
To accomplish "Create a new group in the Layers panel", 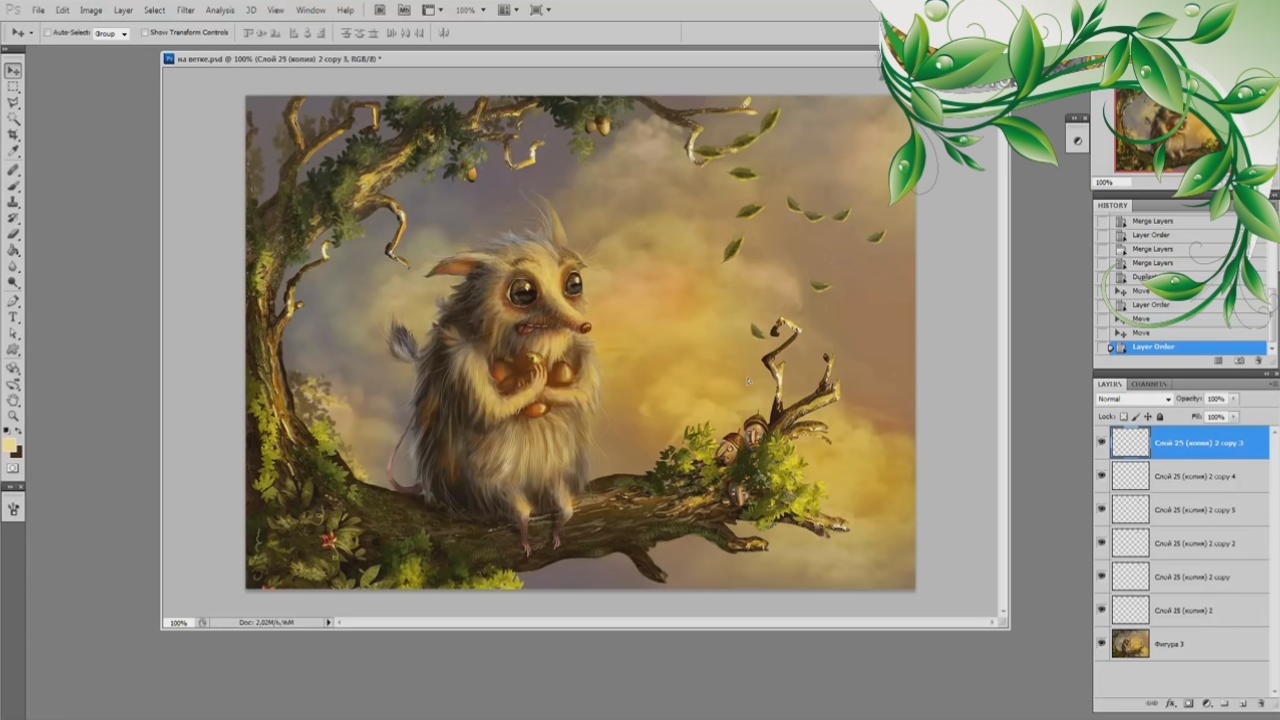I will click(x=1225, y=704).
